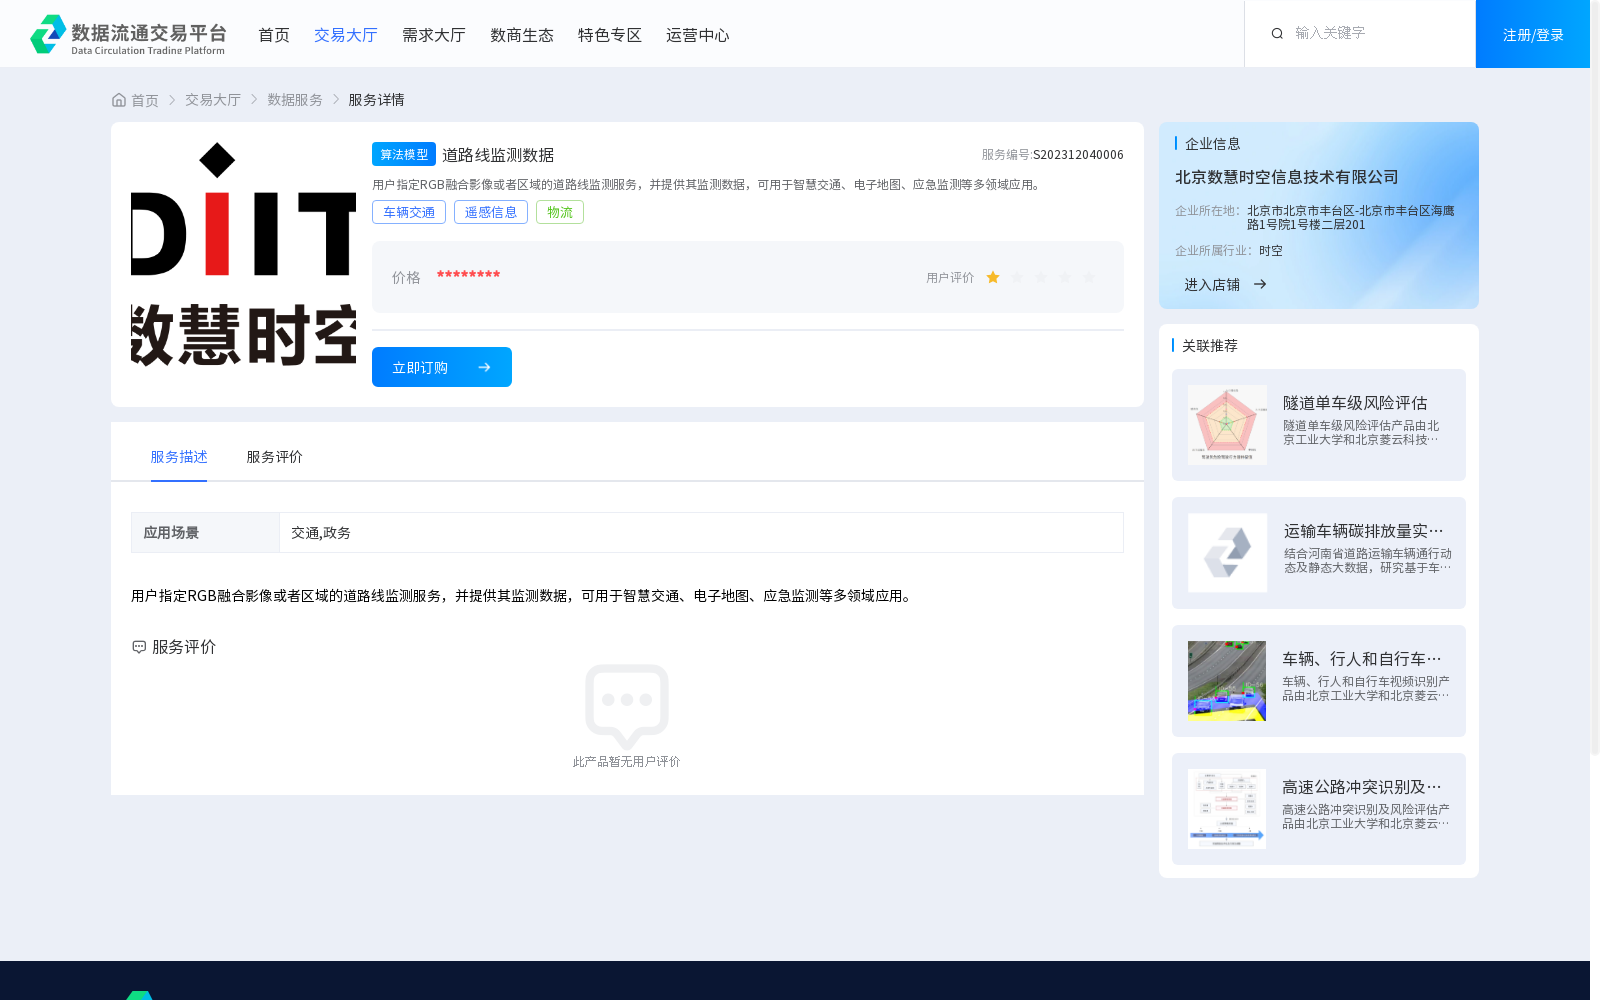Click the empty-review chat bubble graphic
The width and height of the screenshot is (1600, 1000).
pyautogui.click(x=627, y=706)
